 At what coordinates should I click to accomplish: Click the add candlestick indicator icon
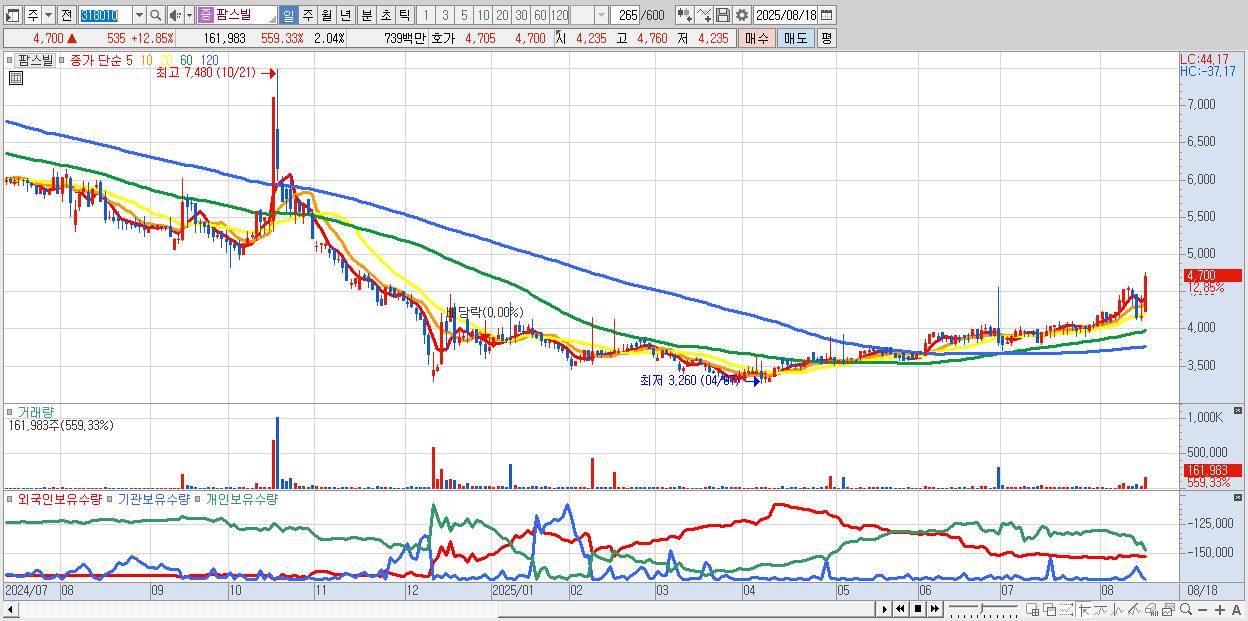tap(684, 15)
